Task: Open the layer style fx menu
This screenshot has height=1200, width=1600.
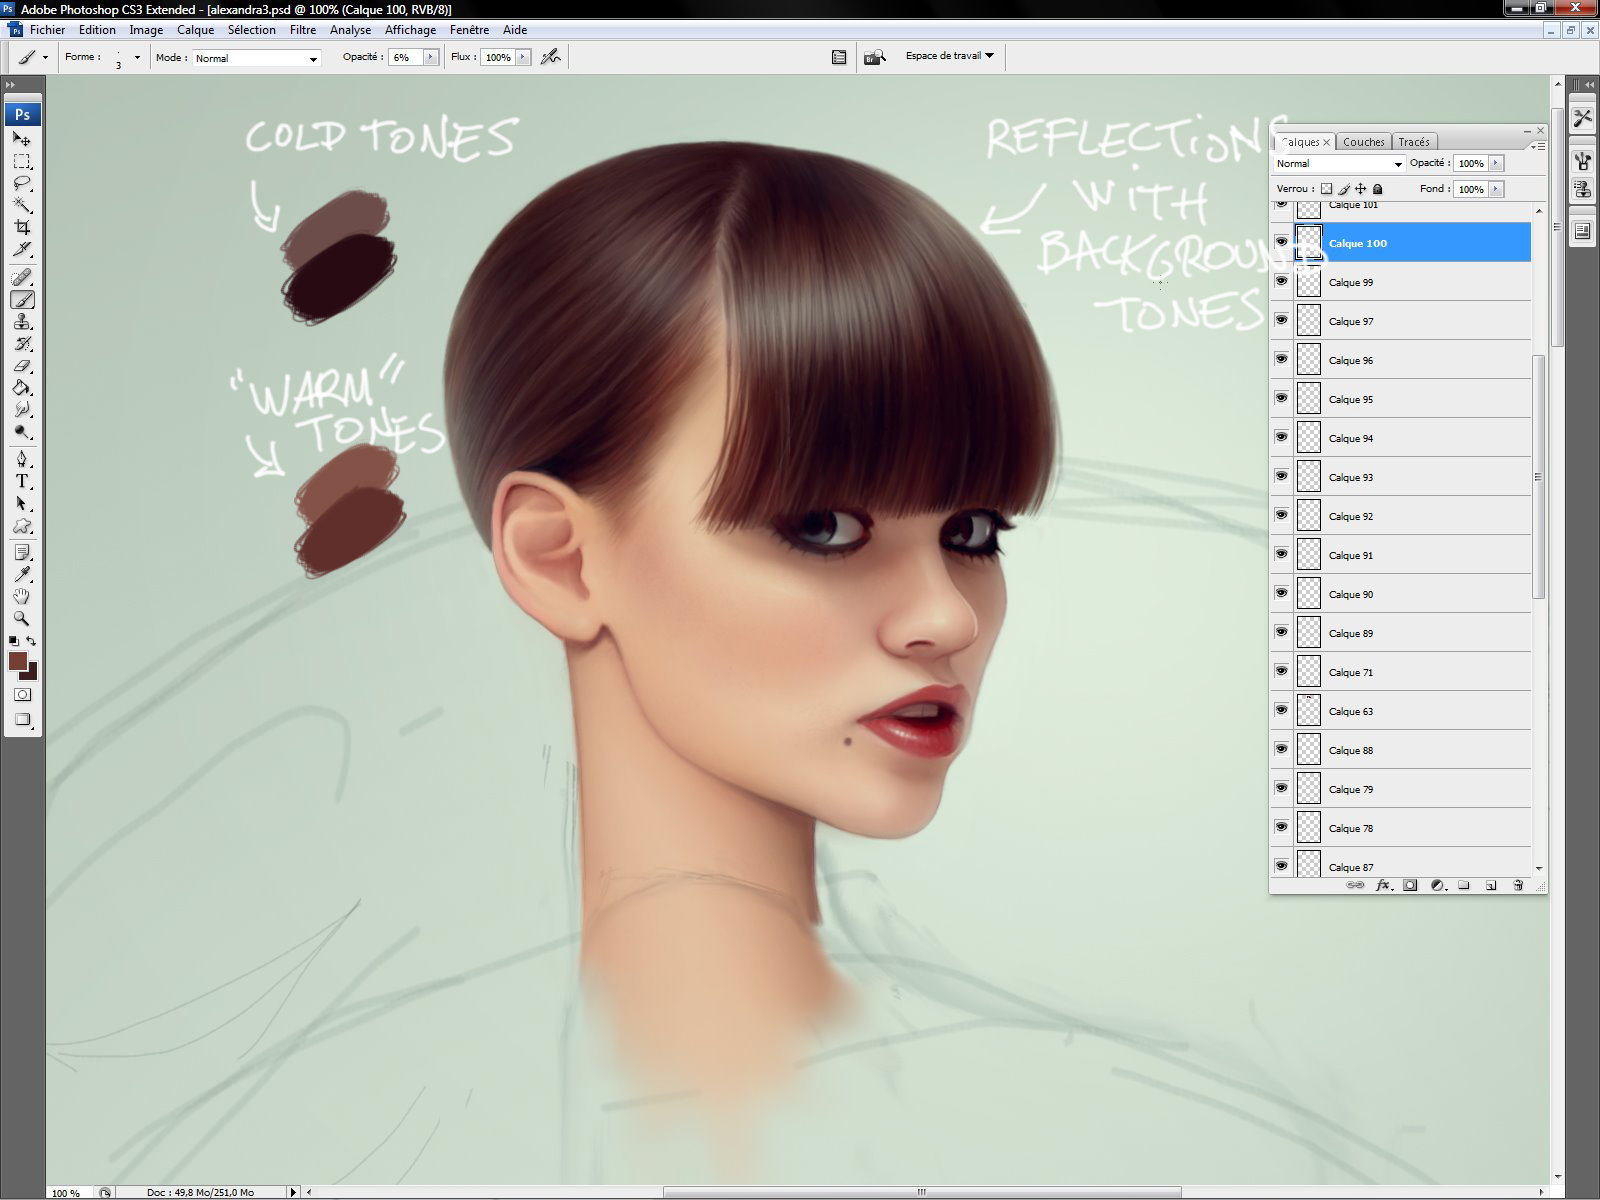Action: click(x=1383, y=885)
